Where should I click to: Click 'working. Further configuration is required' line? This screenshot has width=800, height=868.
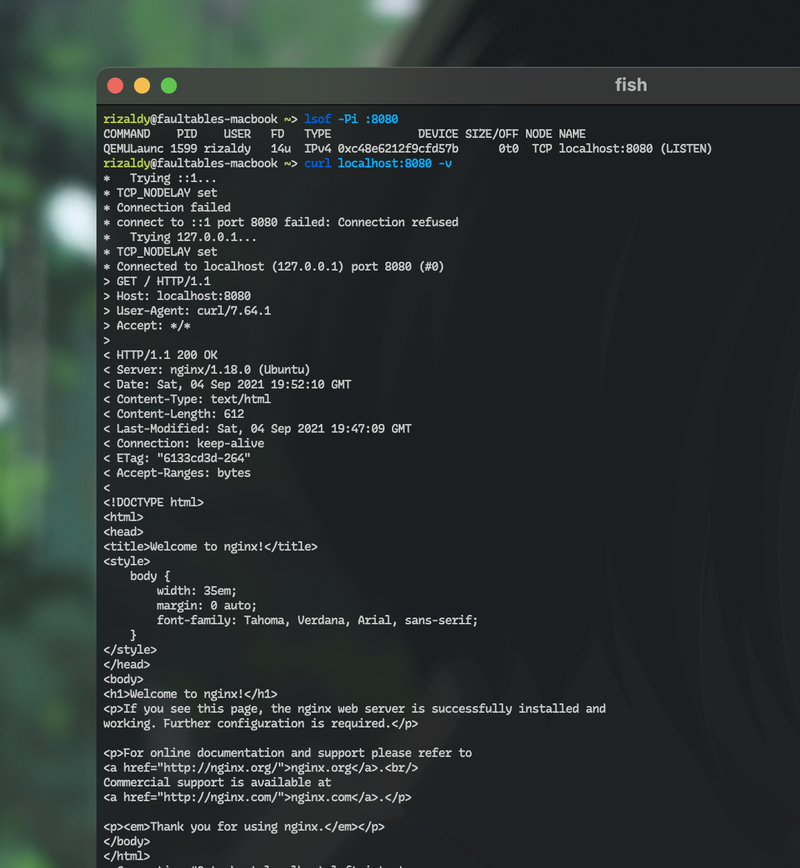(x=261, y=724)
